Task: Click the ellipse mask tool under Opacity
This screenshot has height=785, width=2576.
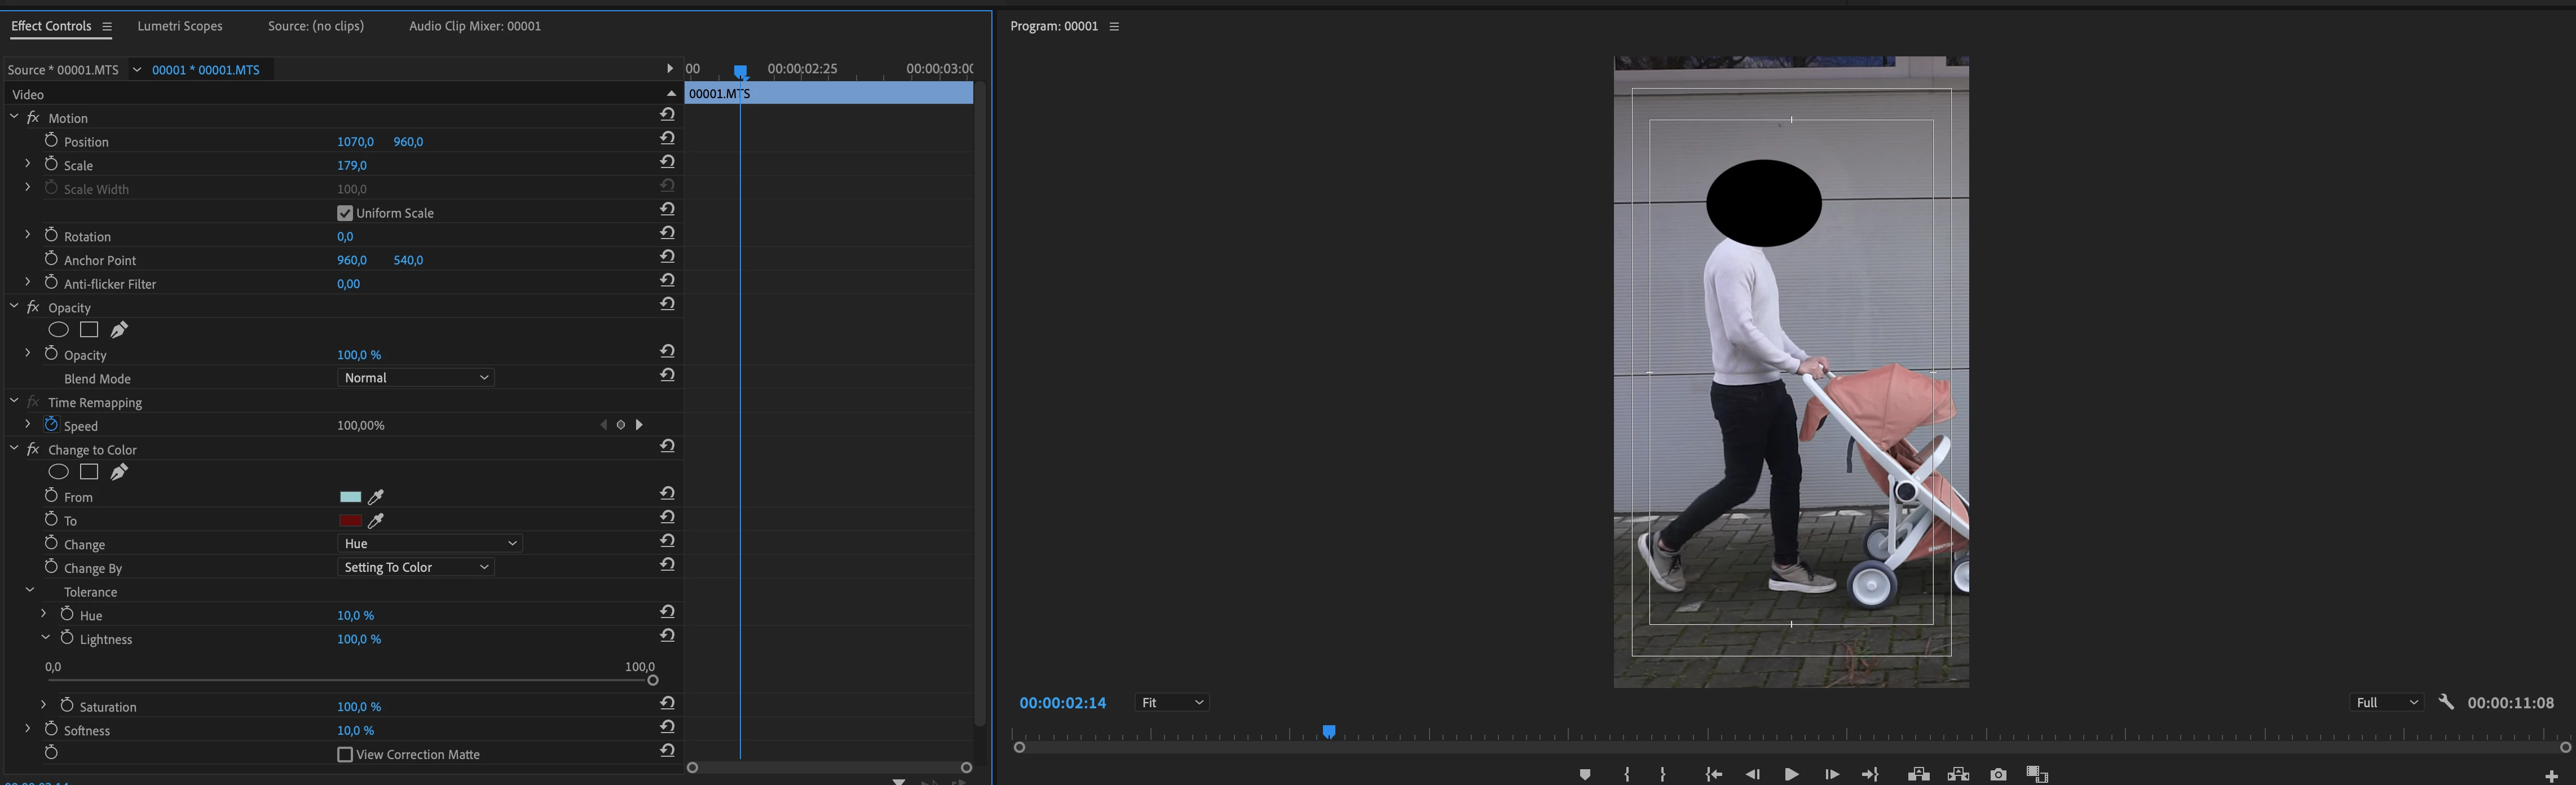Action: pos(58,330)
